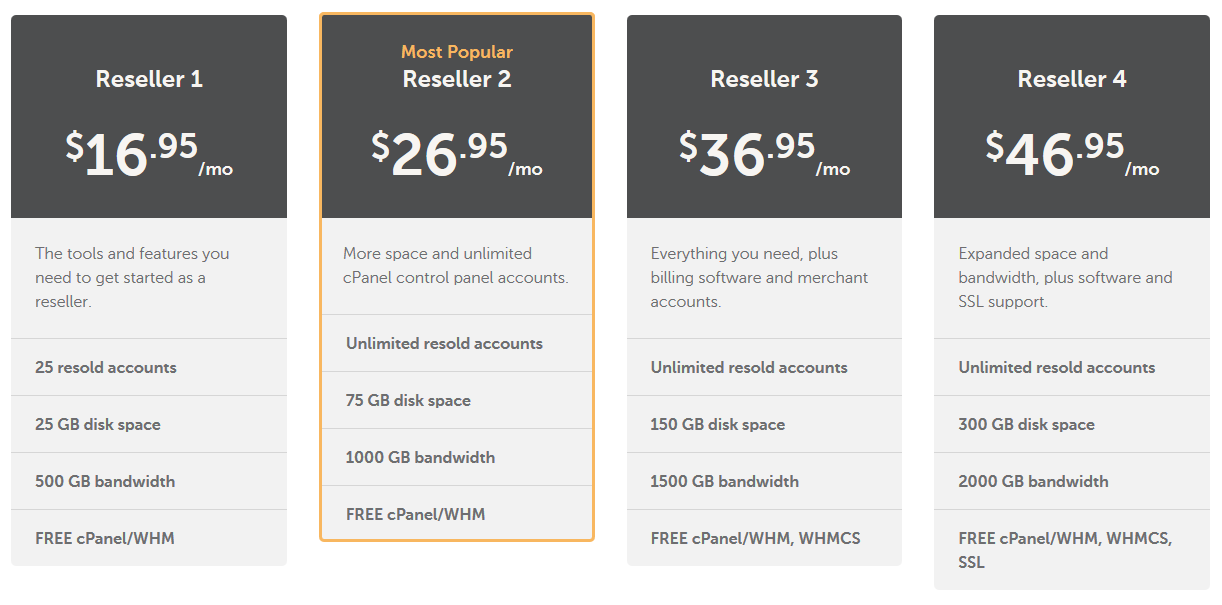This screenshot has width=1222, height=605.
Task: Click FREE cPanel/WHM, WHMCS under Reseller 3
Action: pyautogui.click(x=763, y=537)
